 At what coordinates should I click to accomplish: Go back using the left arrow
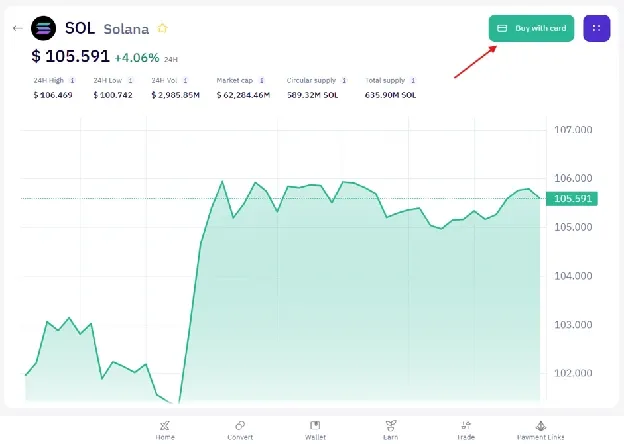[x=17, y=28]
